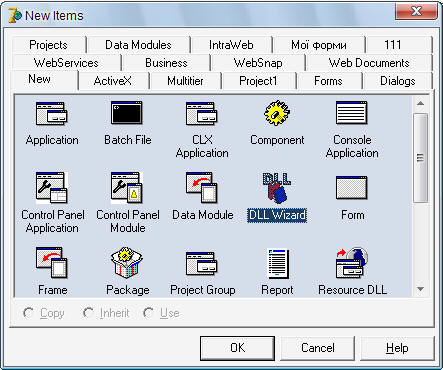443x370 pixels.
Task: Click the 'Console Application' label text
Action: [x=352, y=146]
